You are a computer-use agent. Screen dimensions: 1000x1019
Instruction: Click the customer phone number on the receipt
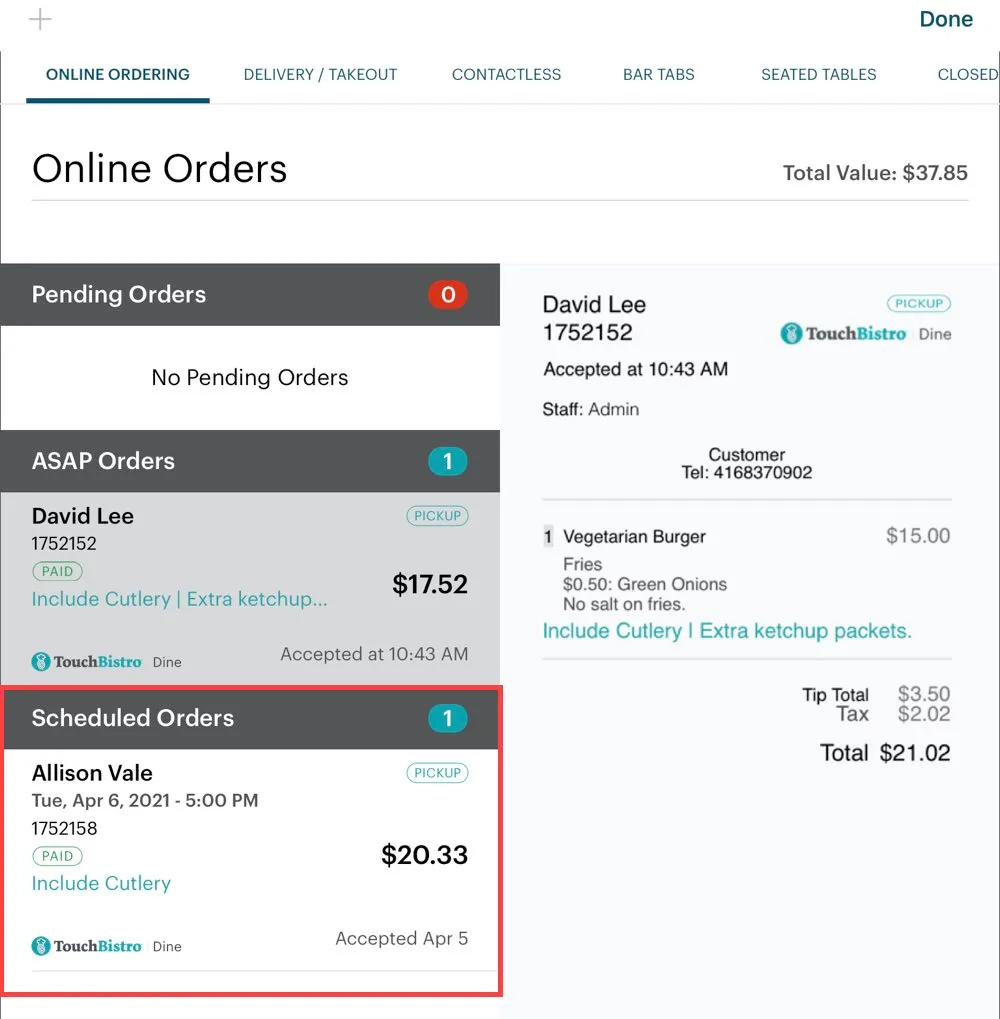(767, 472)
